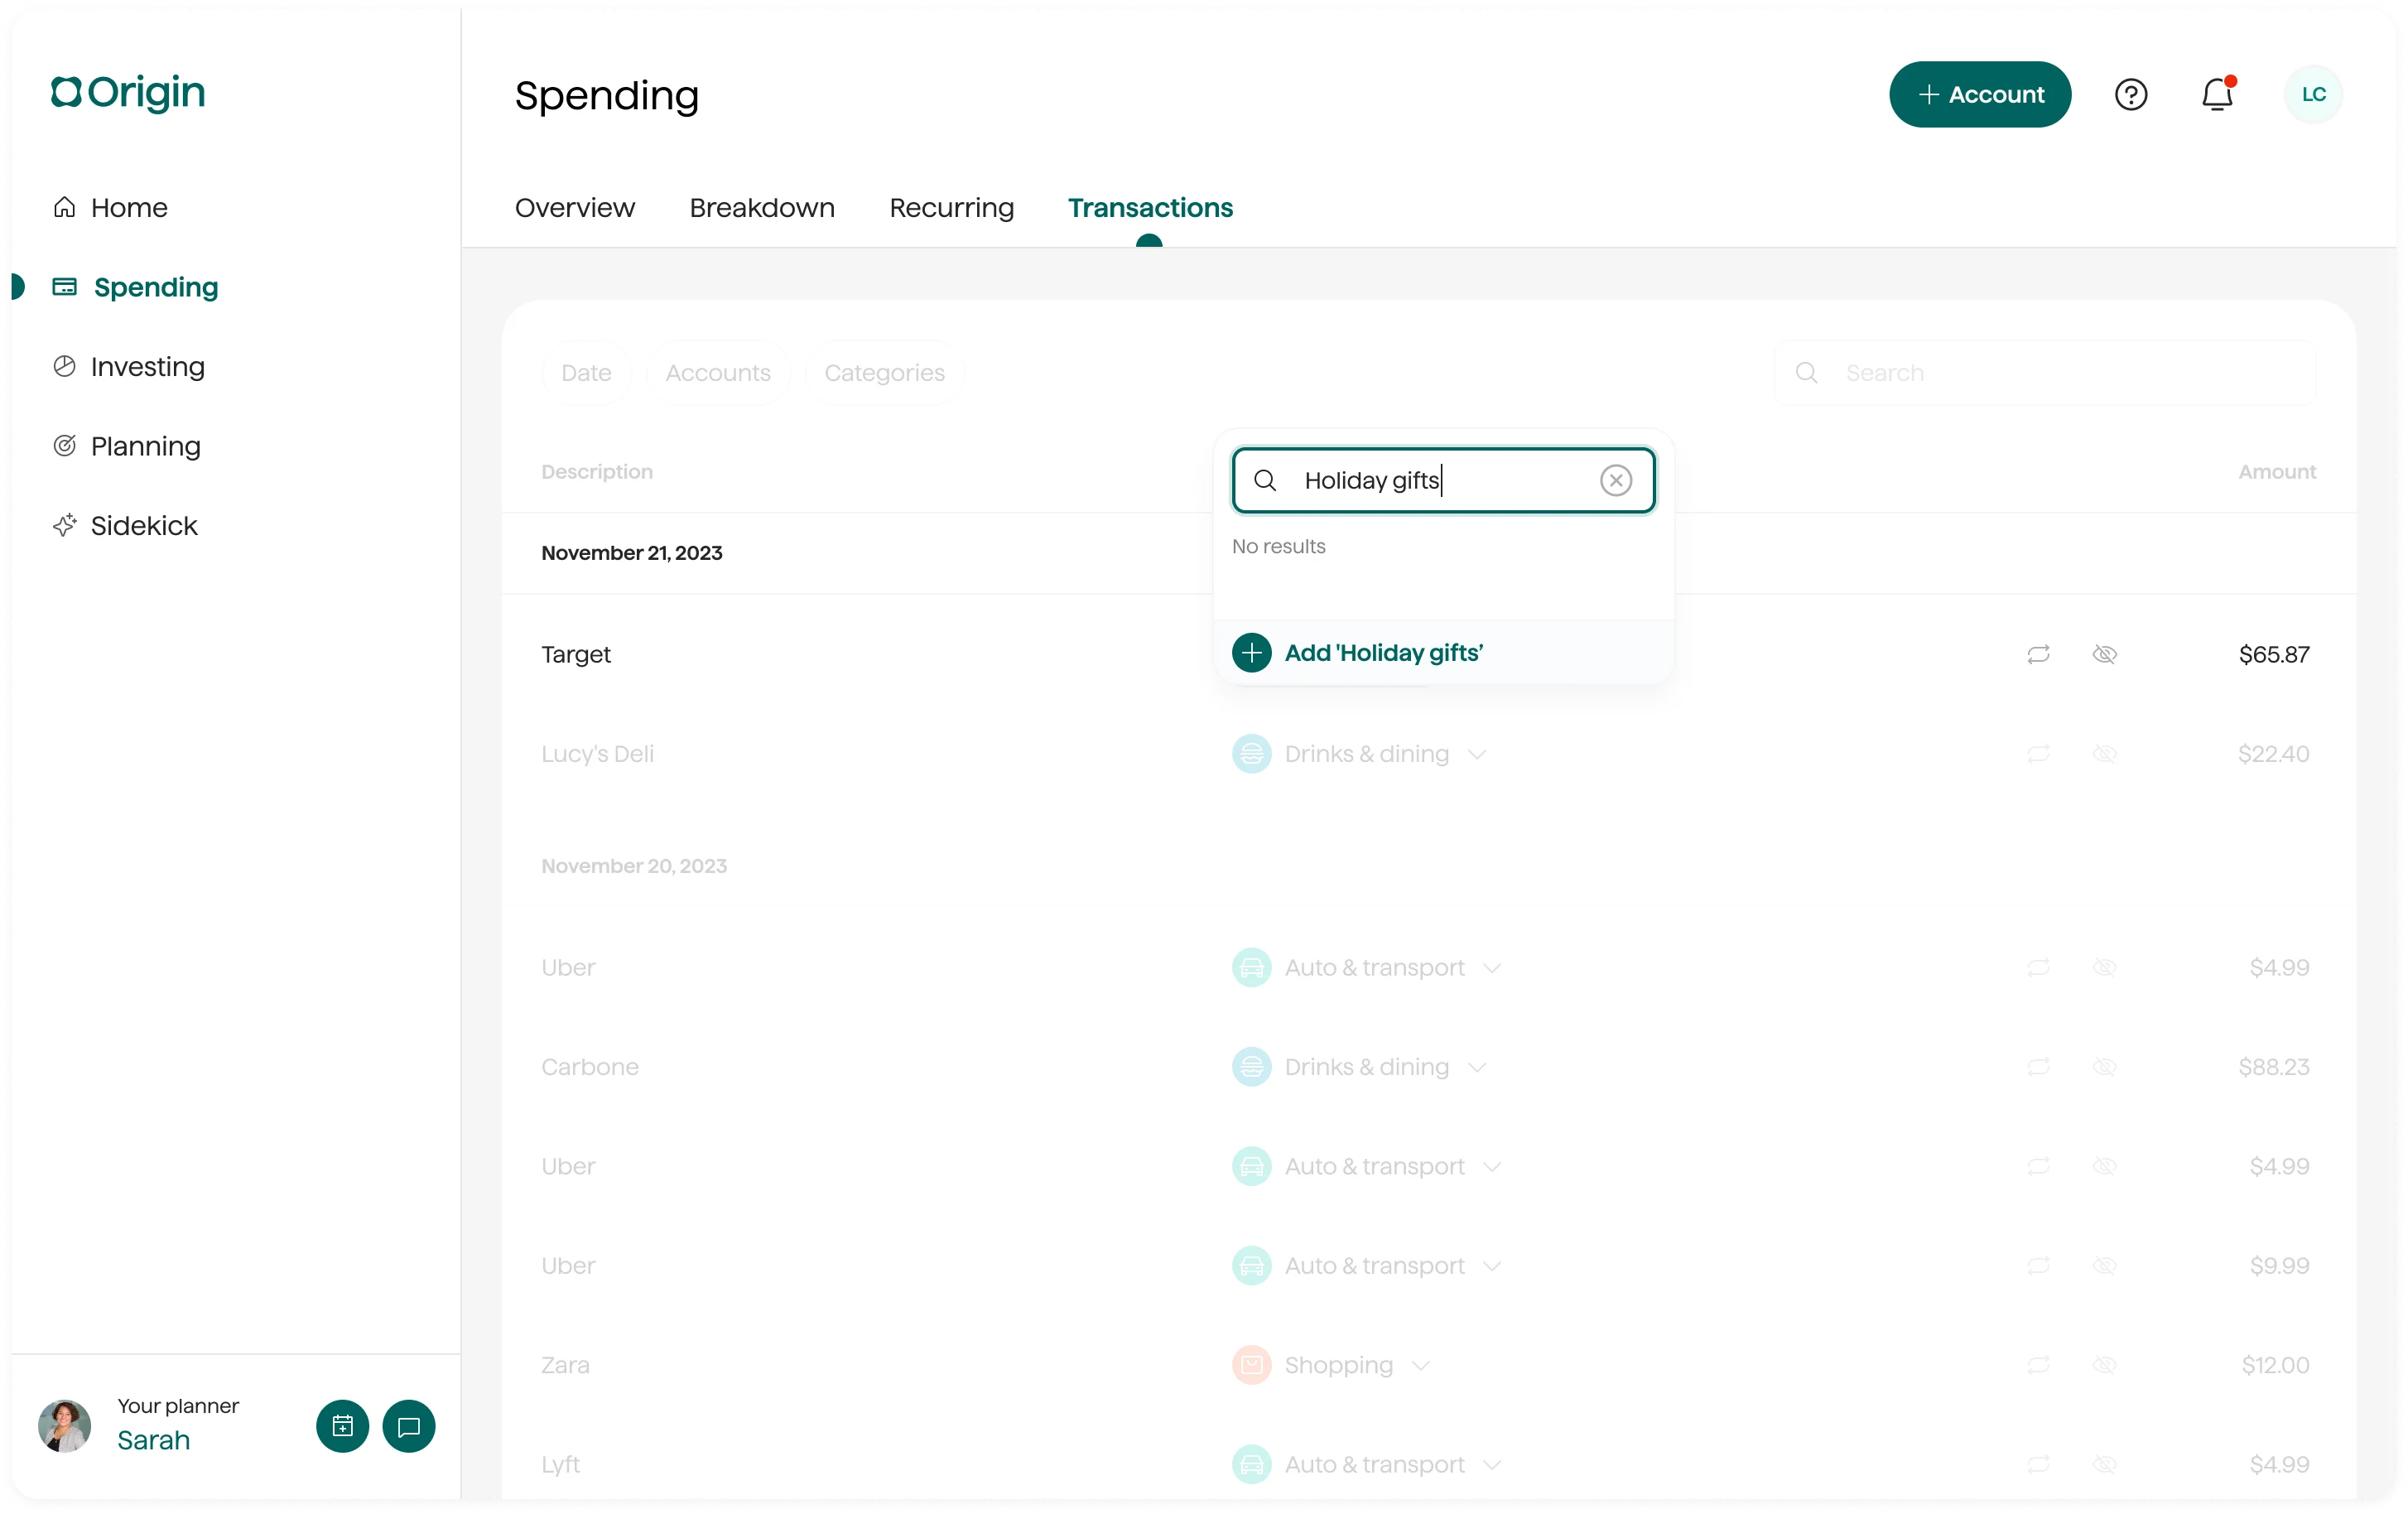Switch to the Breakdown tab

click(x=762, y=207)
